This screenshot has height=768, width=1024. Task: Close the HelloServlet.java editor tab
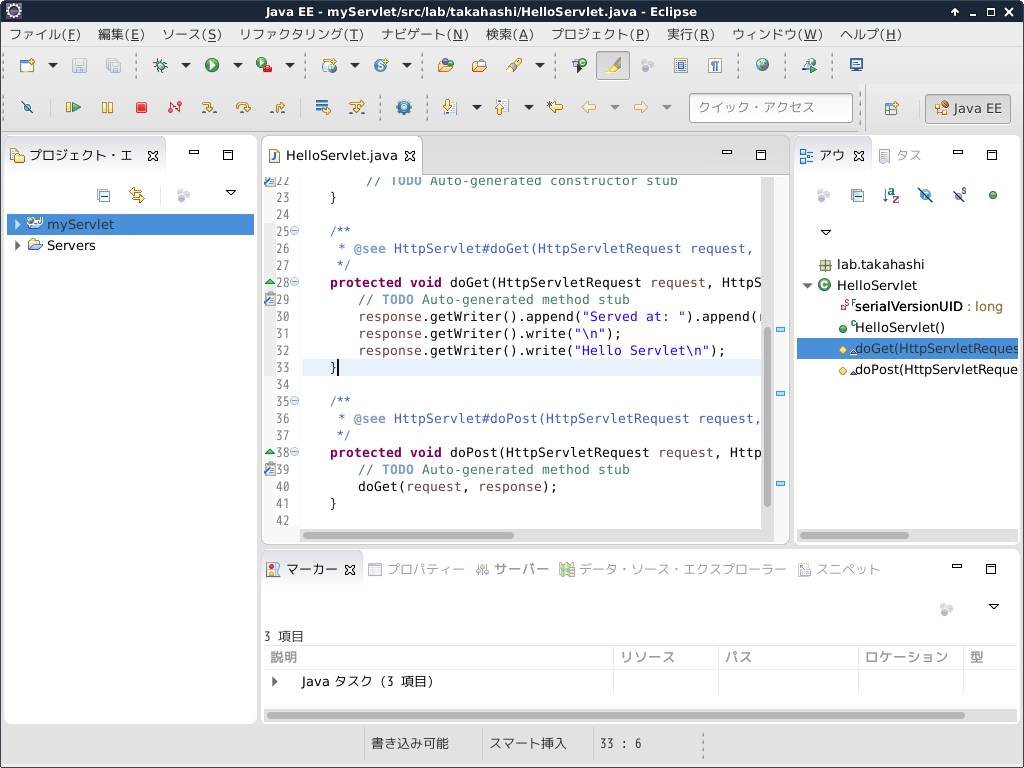click(410, 155)
